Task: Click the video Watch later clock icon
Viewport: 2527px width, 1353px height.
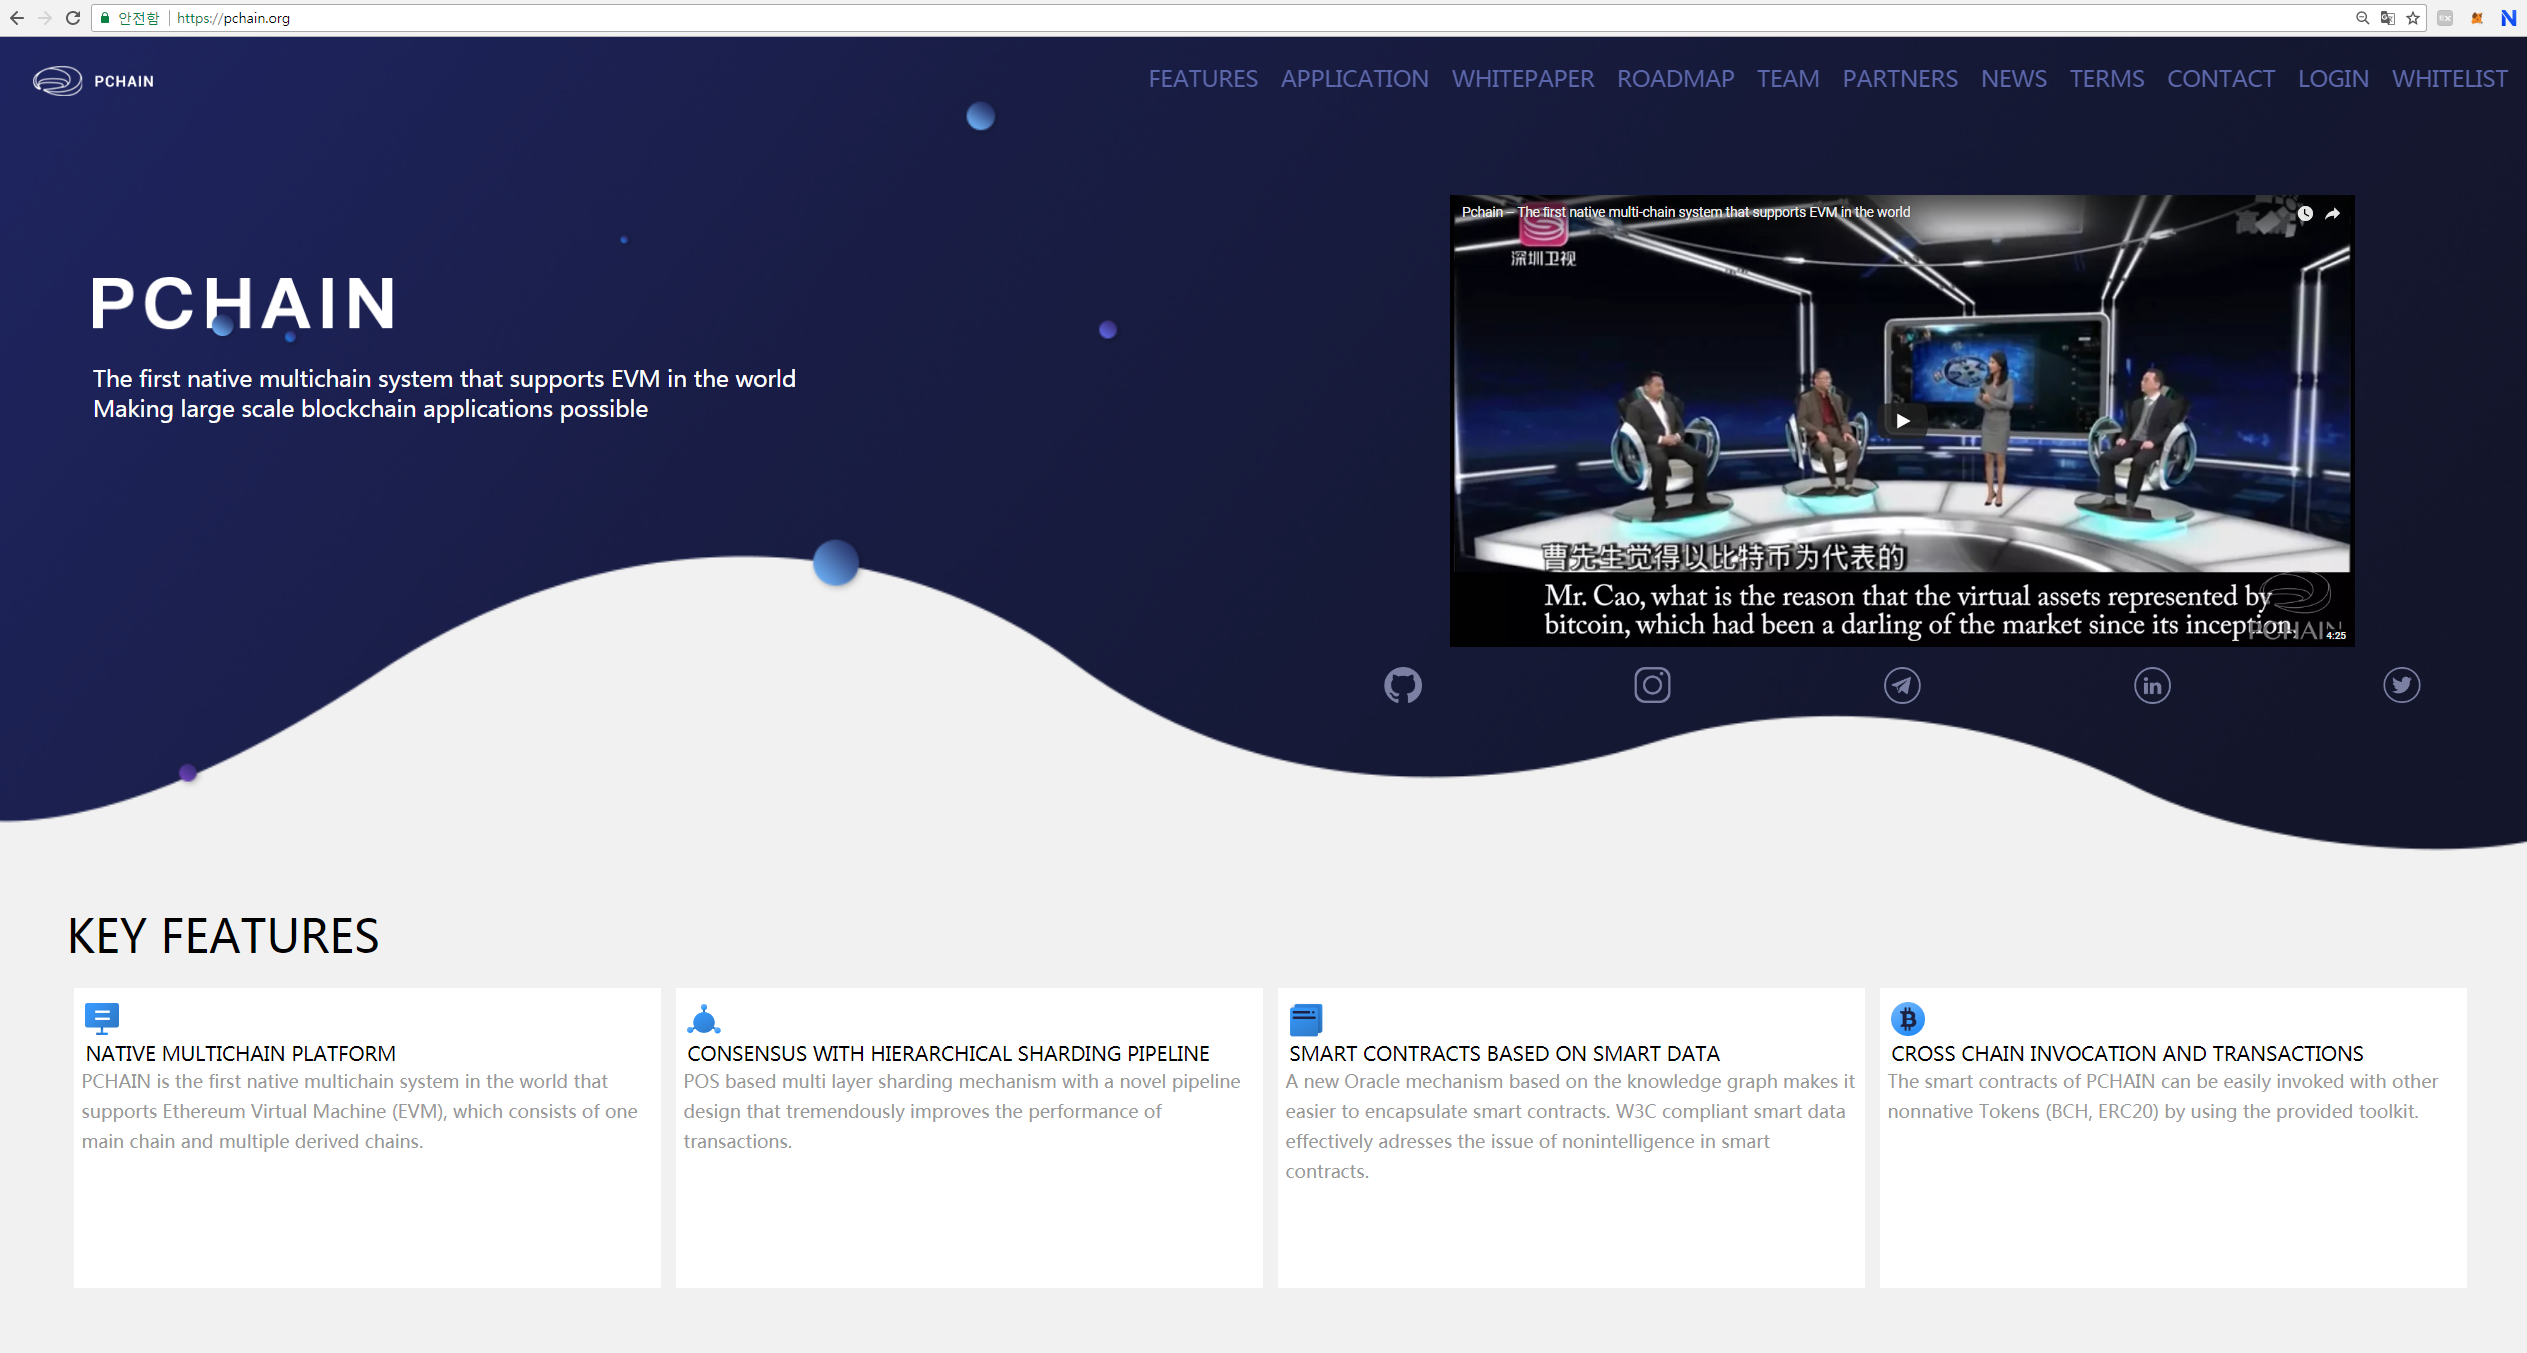Action: tap(2304, 213)
